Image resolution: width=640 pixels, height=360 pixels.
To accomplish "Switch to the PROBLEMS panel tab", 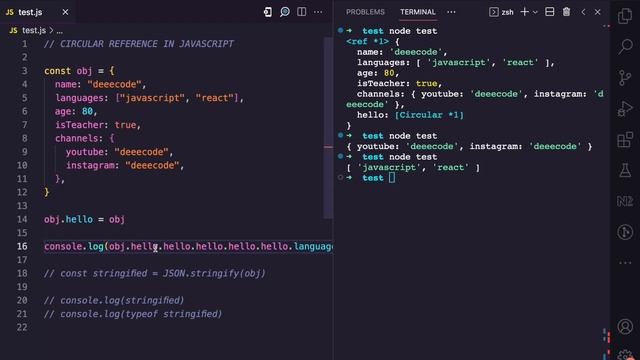I will [x=365, y=12].
